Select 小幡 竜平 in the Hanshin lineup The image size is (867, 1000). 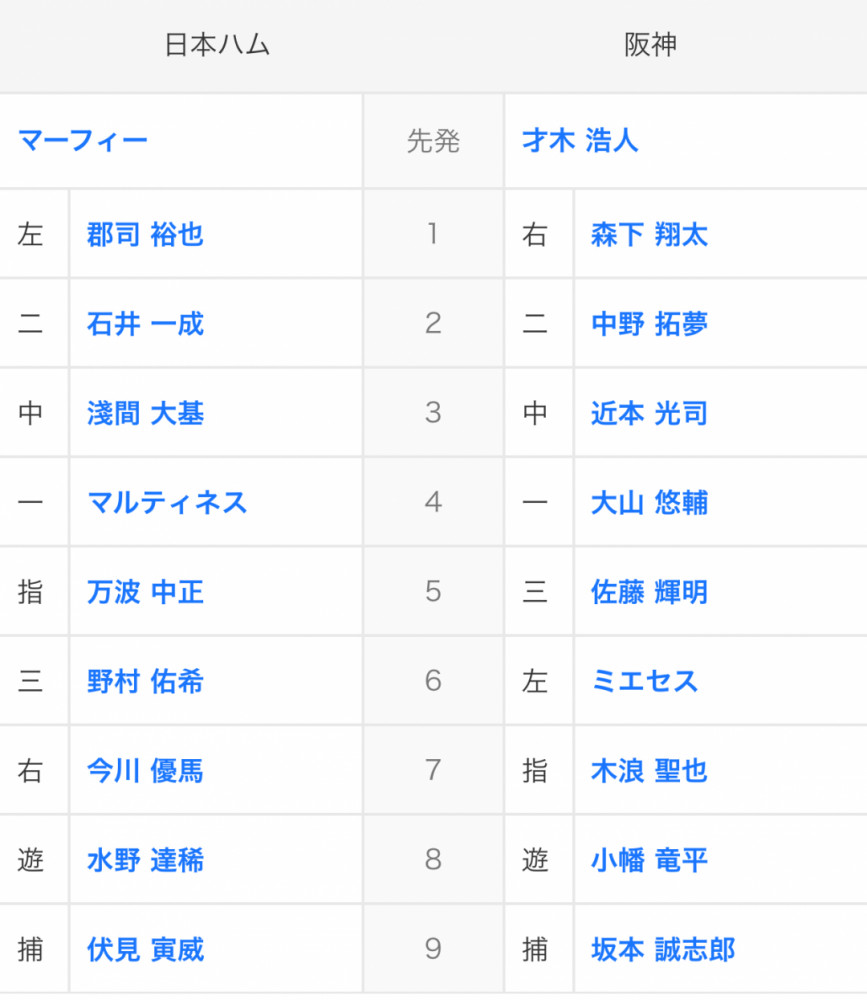[650, 860]
